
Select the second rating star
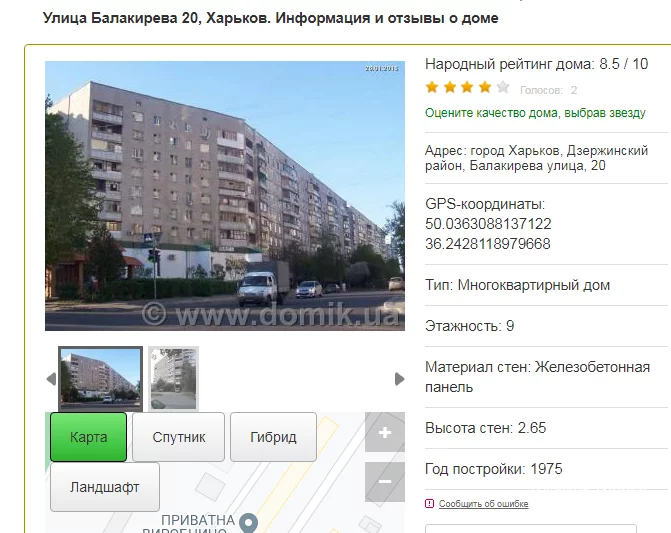[x=450, y=87]
